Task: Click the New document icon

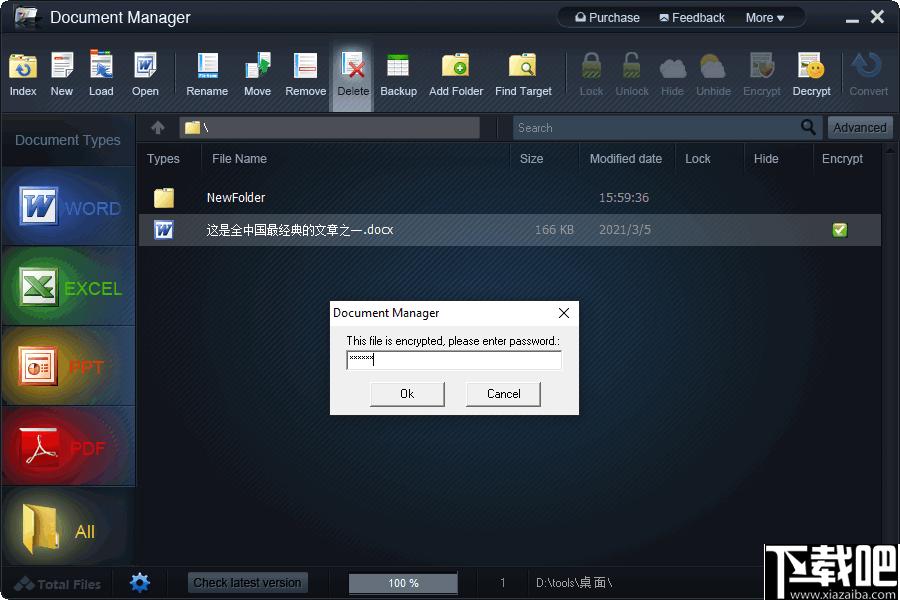Action: click(62, 65)
